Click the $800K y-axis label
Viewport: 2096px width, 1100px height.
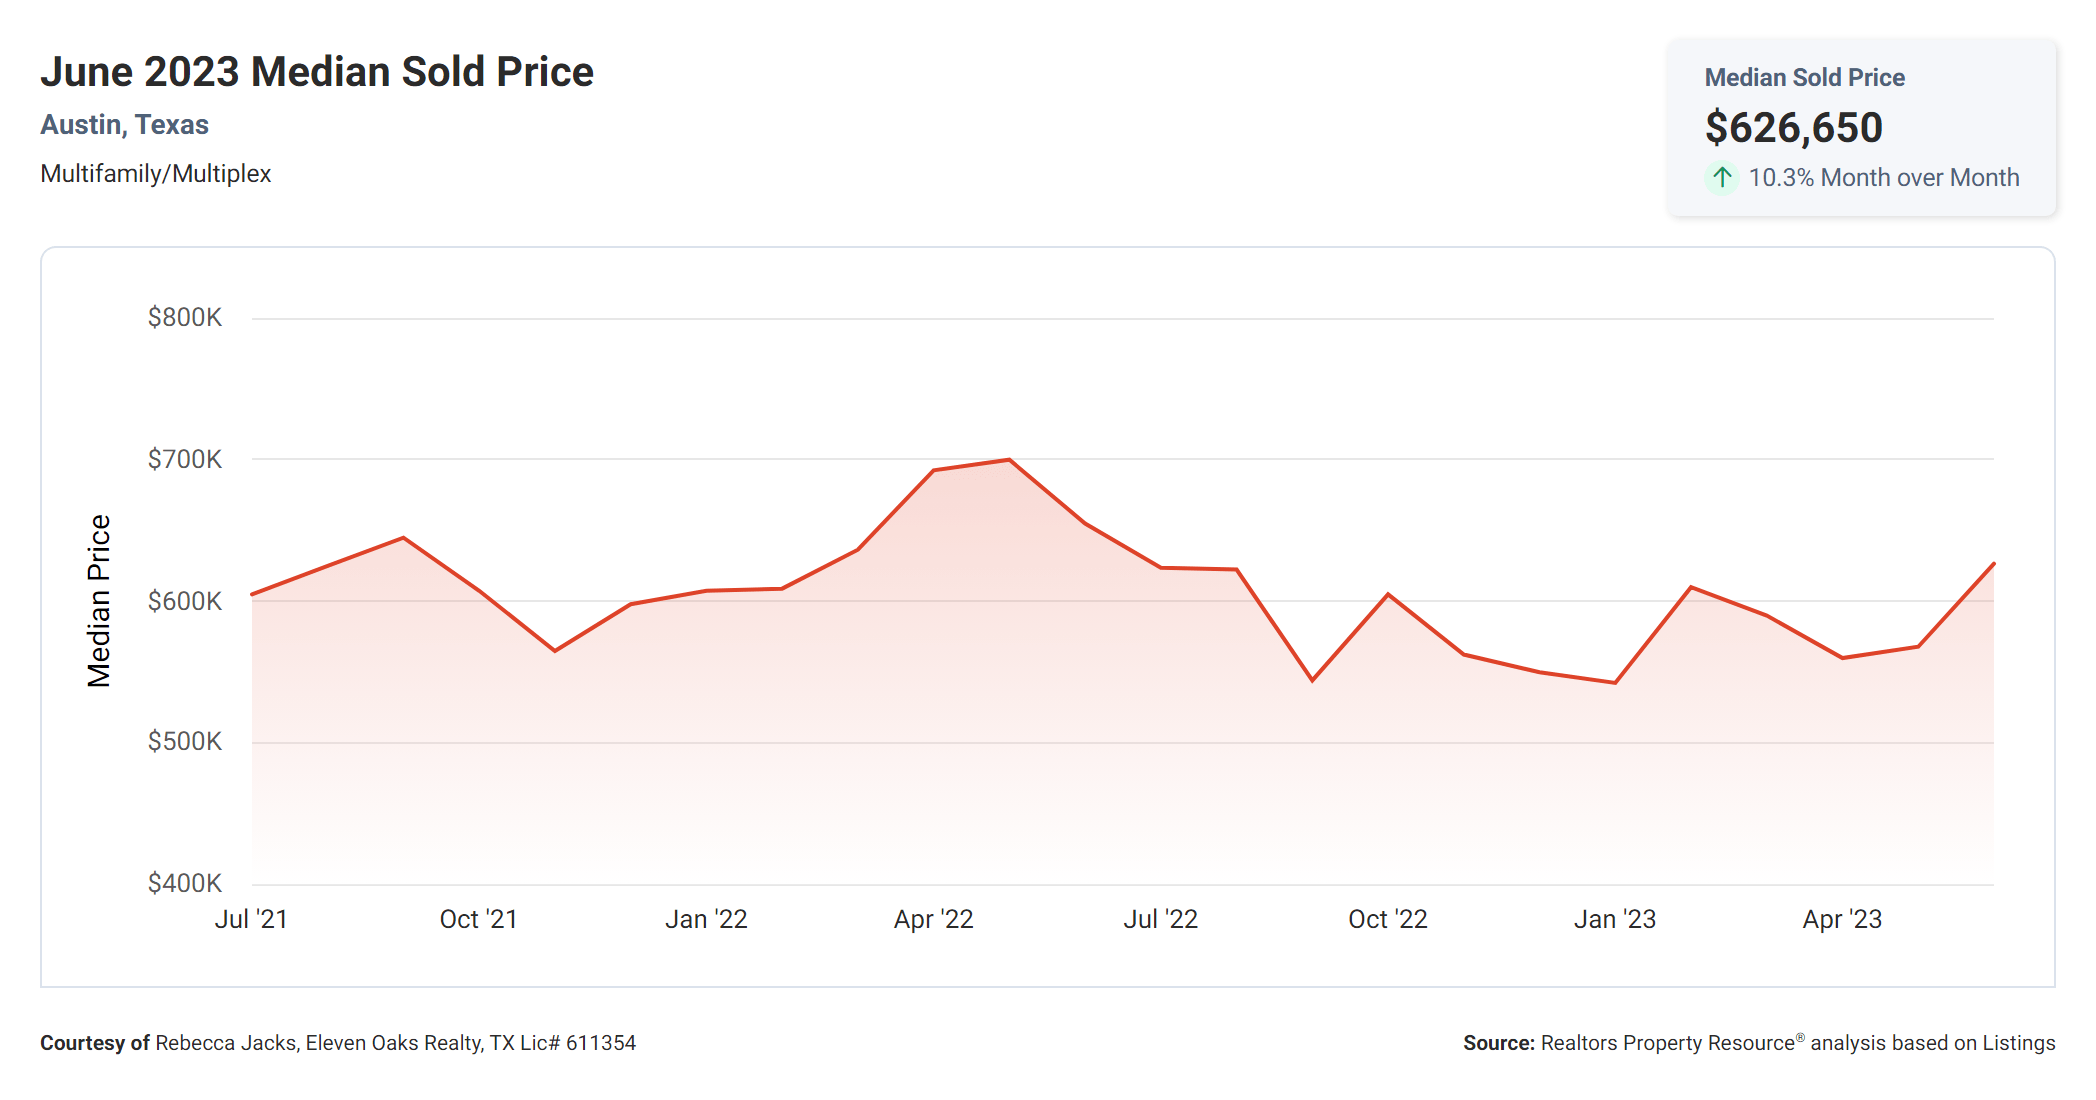click(185, 318)
